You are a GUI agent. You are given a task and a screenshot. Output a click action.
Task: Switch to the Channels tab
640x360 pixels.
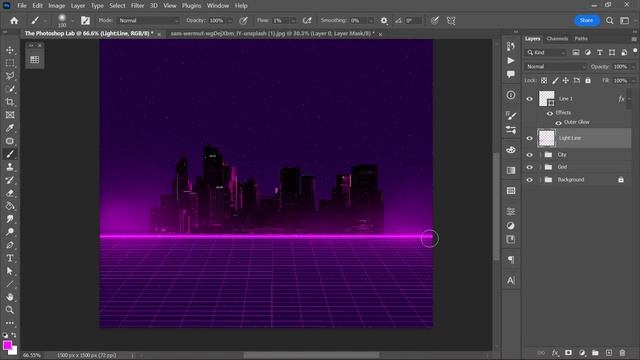[557, 39]
